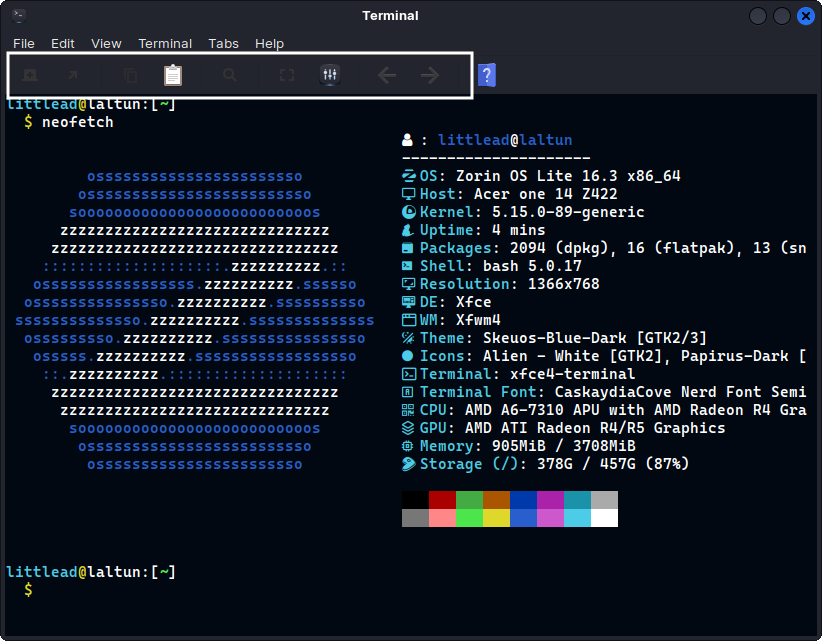Click the Detach Tab arrow toolbar icon

[x=73, y=75]
